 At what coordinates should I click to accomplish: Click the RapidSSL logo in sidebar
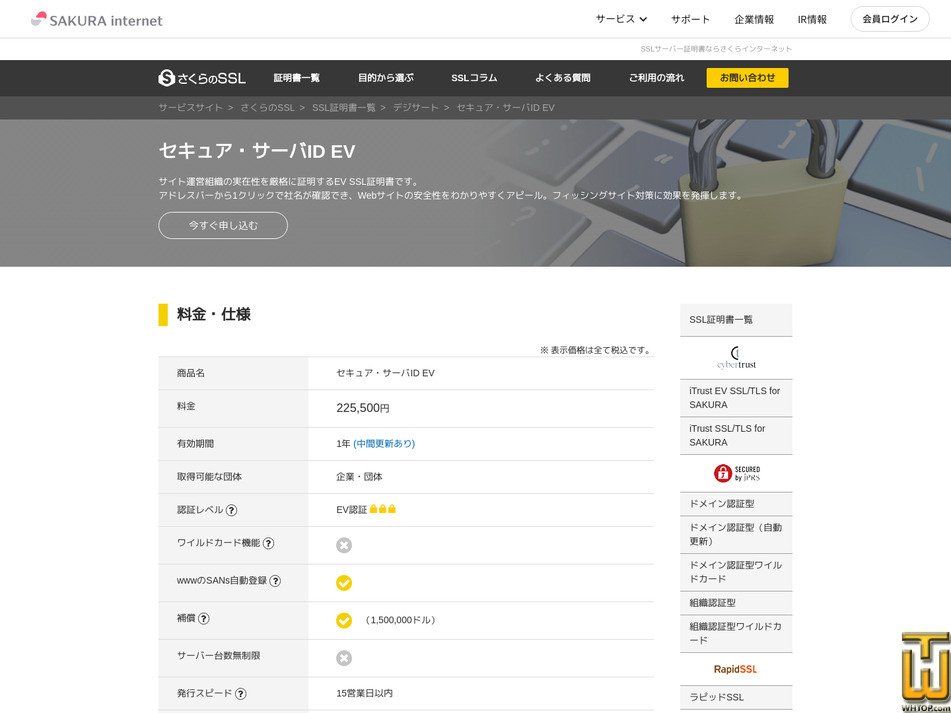[x=736, y=669]
